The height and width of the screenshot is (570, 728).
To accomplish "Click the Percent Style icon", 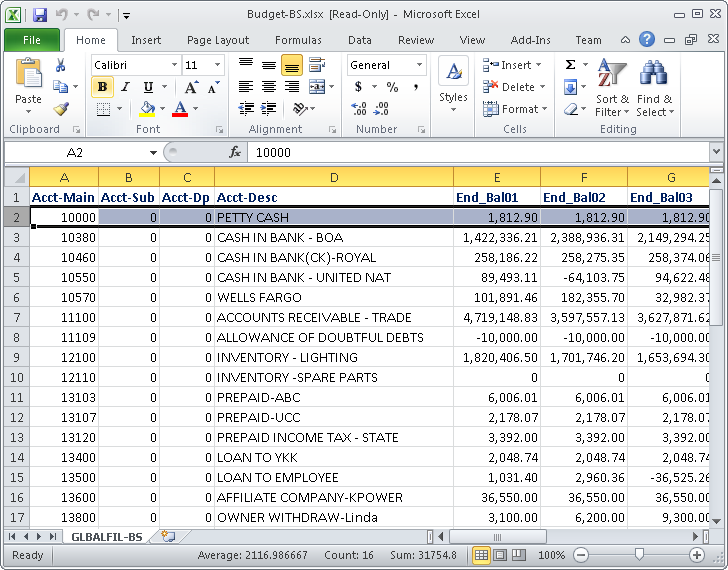I will 392,87.
